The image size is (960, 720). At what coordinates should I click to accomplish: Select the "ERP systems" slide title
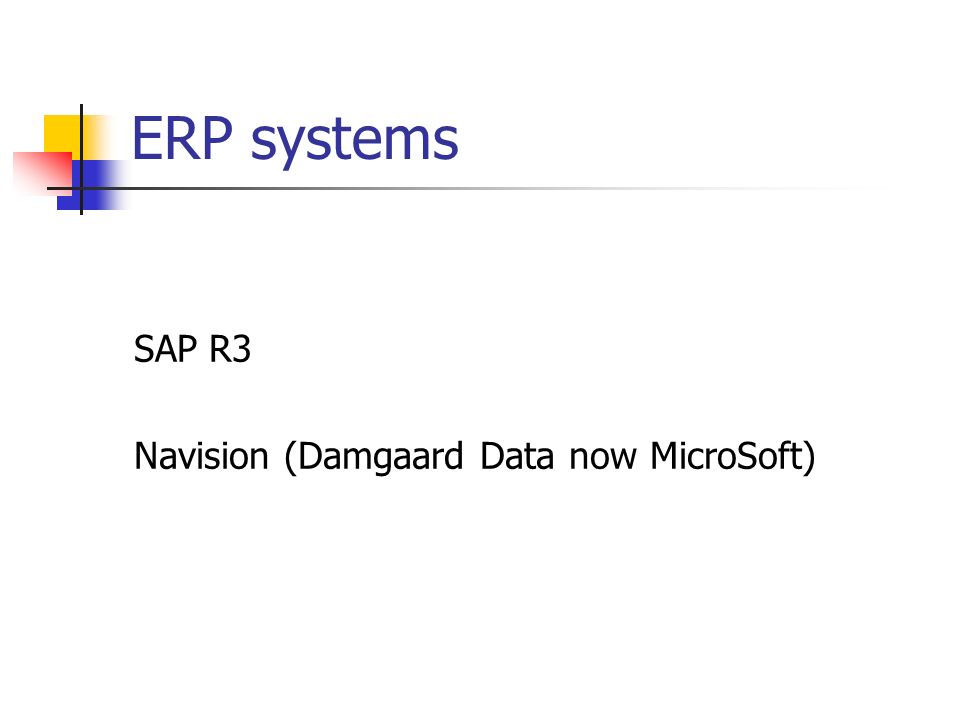(x=295, y=141)
